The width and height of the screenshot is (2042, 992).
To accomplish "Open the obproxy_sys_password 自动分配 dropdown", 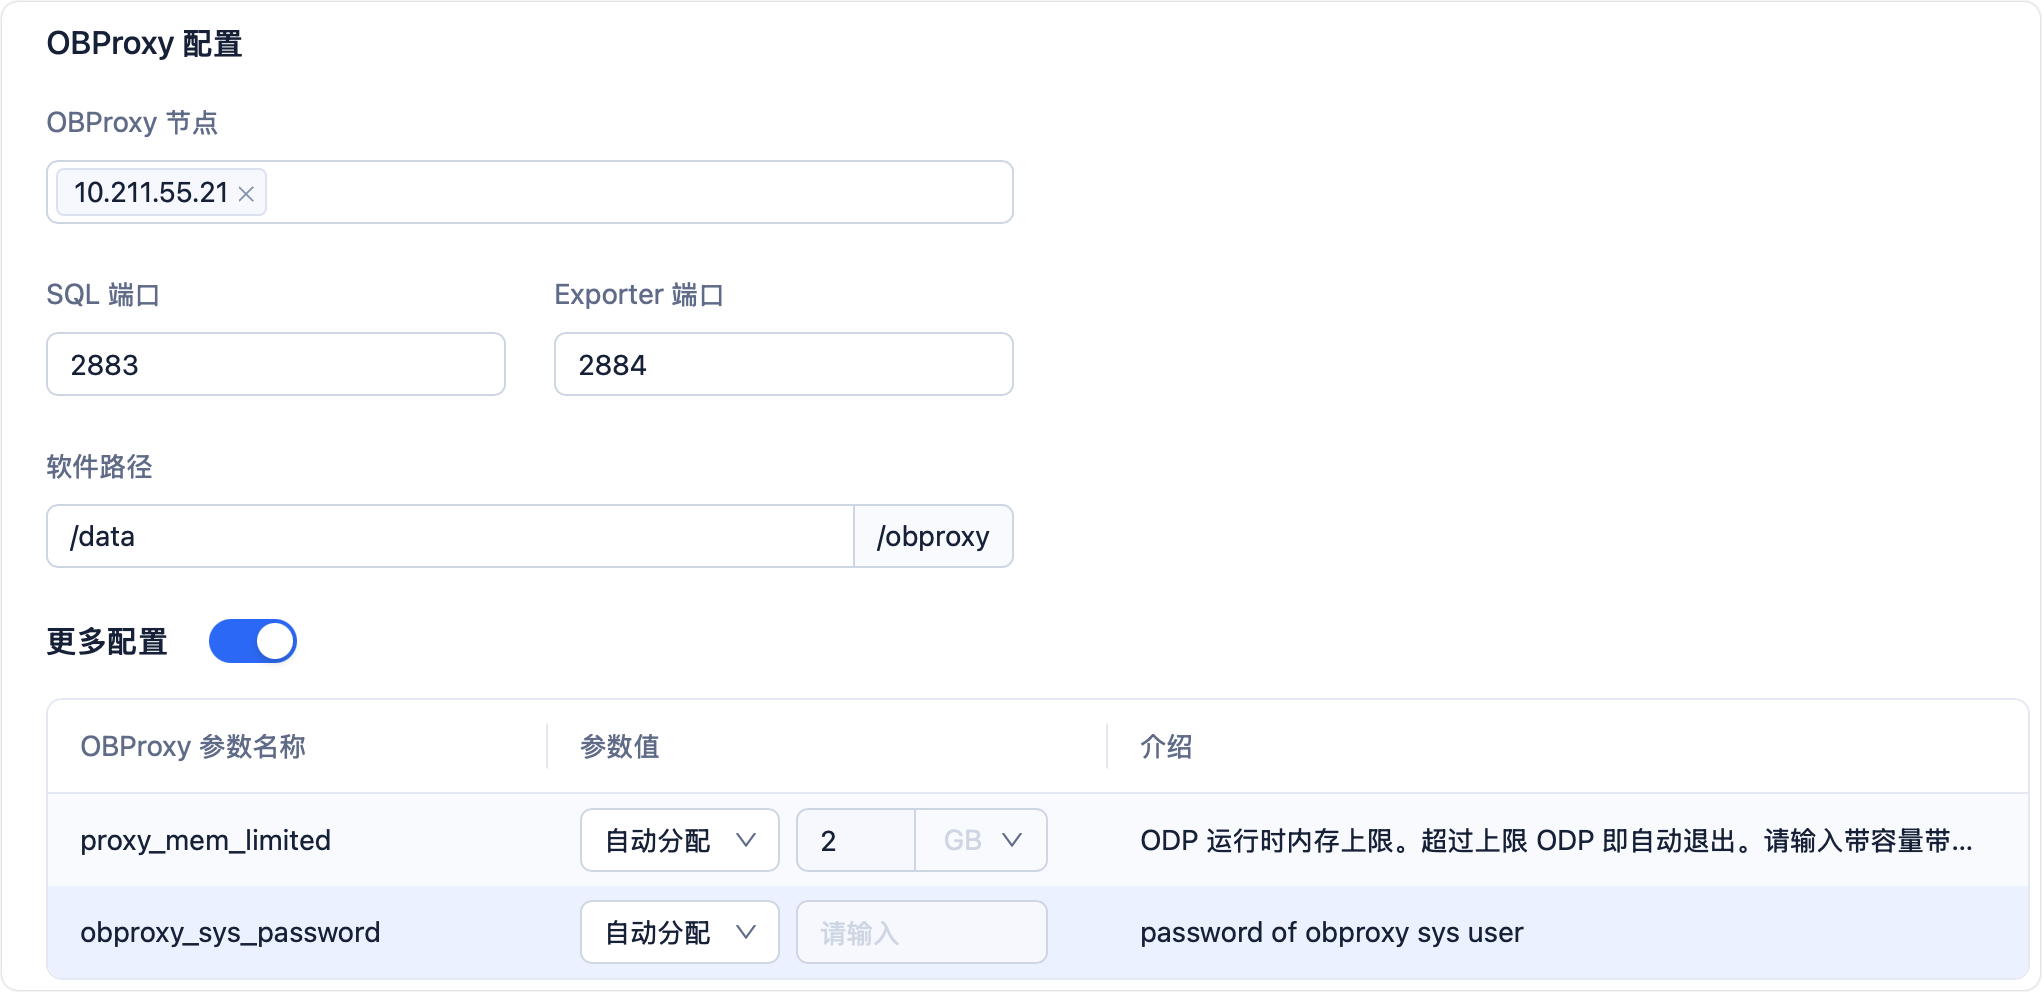I will pos(679,932).
